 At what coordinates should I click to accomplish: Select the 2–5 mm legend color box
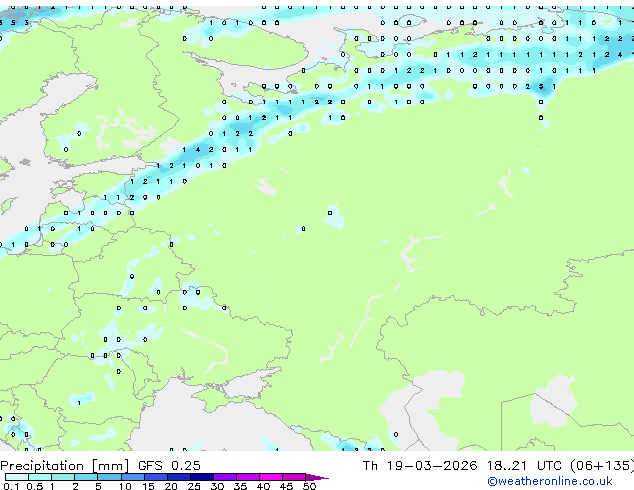(x=86, y=477)
